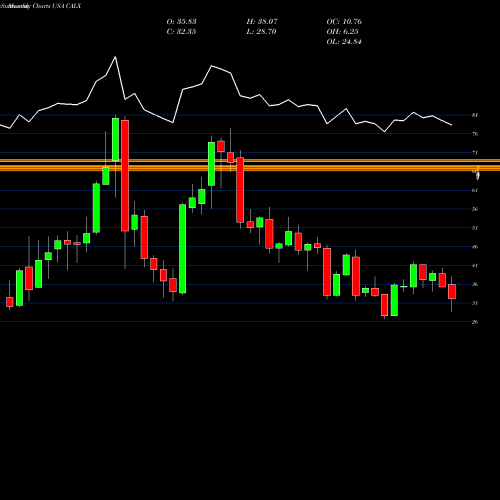This screenshot has height=500, width=500.
Task: Select the open value "O: 35.83"
Action: pos(181,22)
